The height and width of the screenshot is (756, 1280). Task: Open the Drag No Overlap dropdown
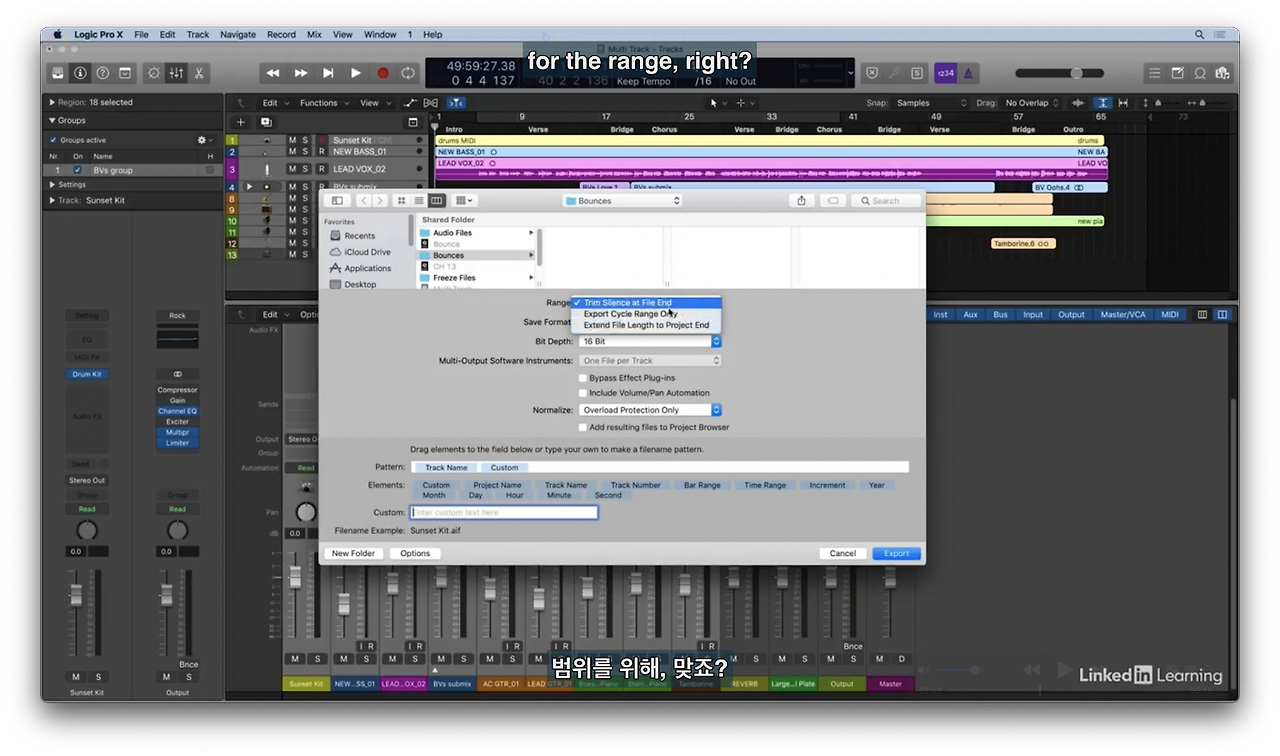[1033, 103]
